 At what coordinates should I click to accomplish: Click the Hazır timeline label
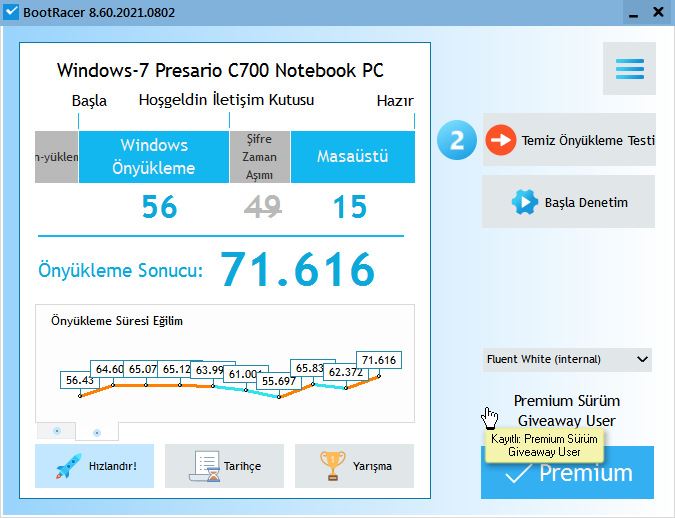pyautogui.click(x=395, y=101)
